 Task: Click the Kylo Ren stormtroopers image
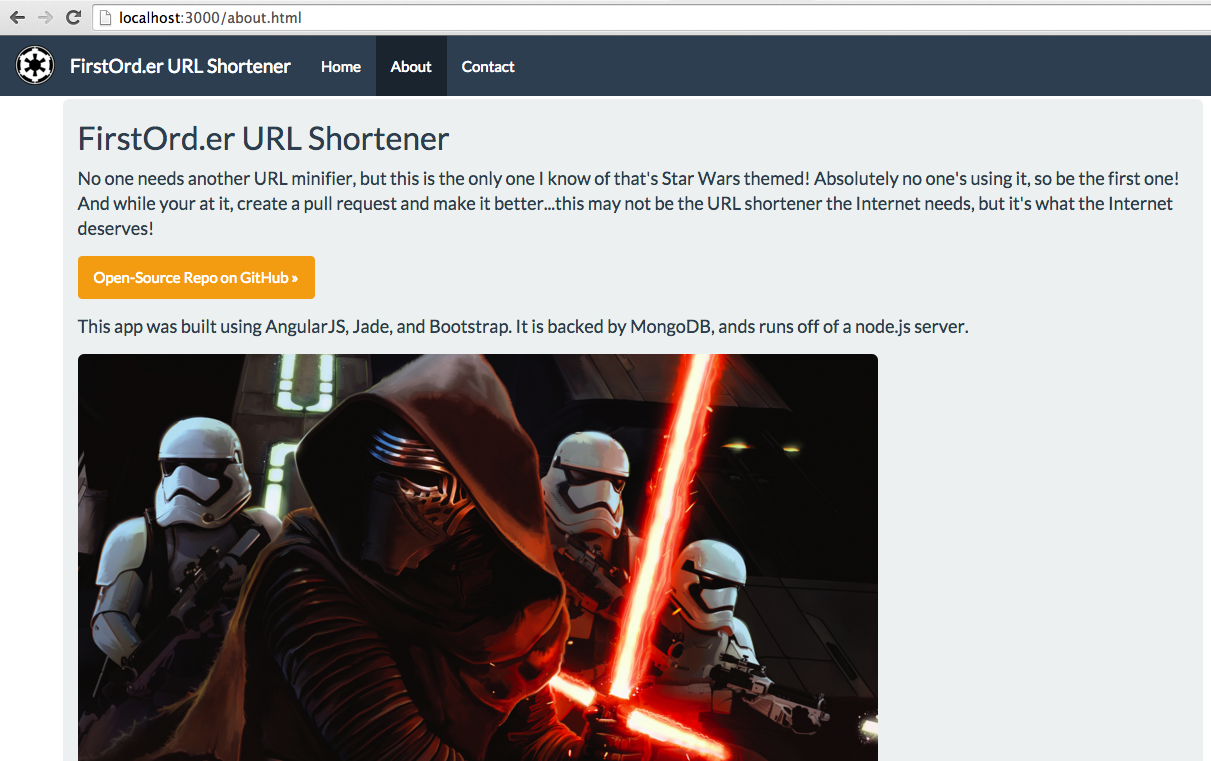point(478,557)
